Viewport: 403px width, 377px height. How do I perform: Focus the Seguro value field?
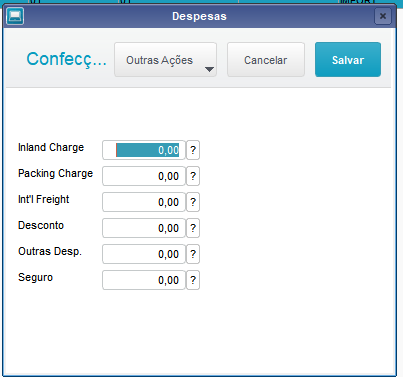pos(144,280)
